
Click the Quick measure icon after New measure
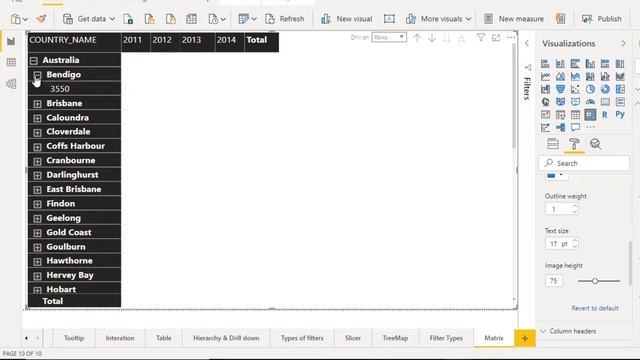[561, 19]
